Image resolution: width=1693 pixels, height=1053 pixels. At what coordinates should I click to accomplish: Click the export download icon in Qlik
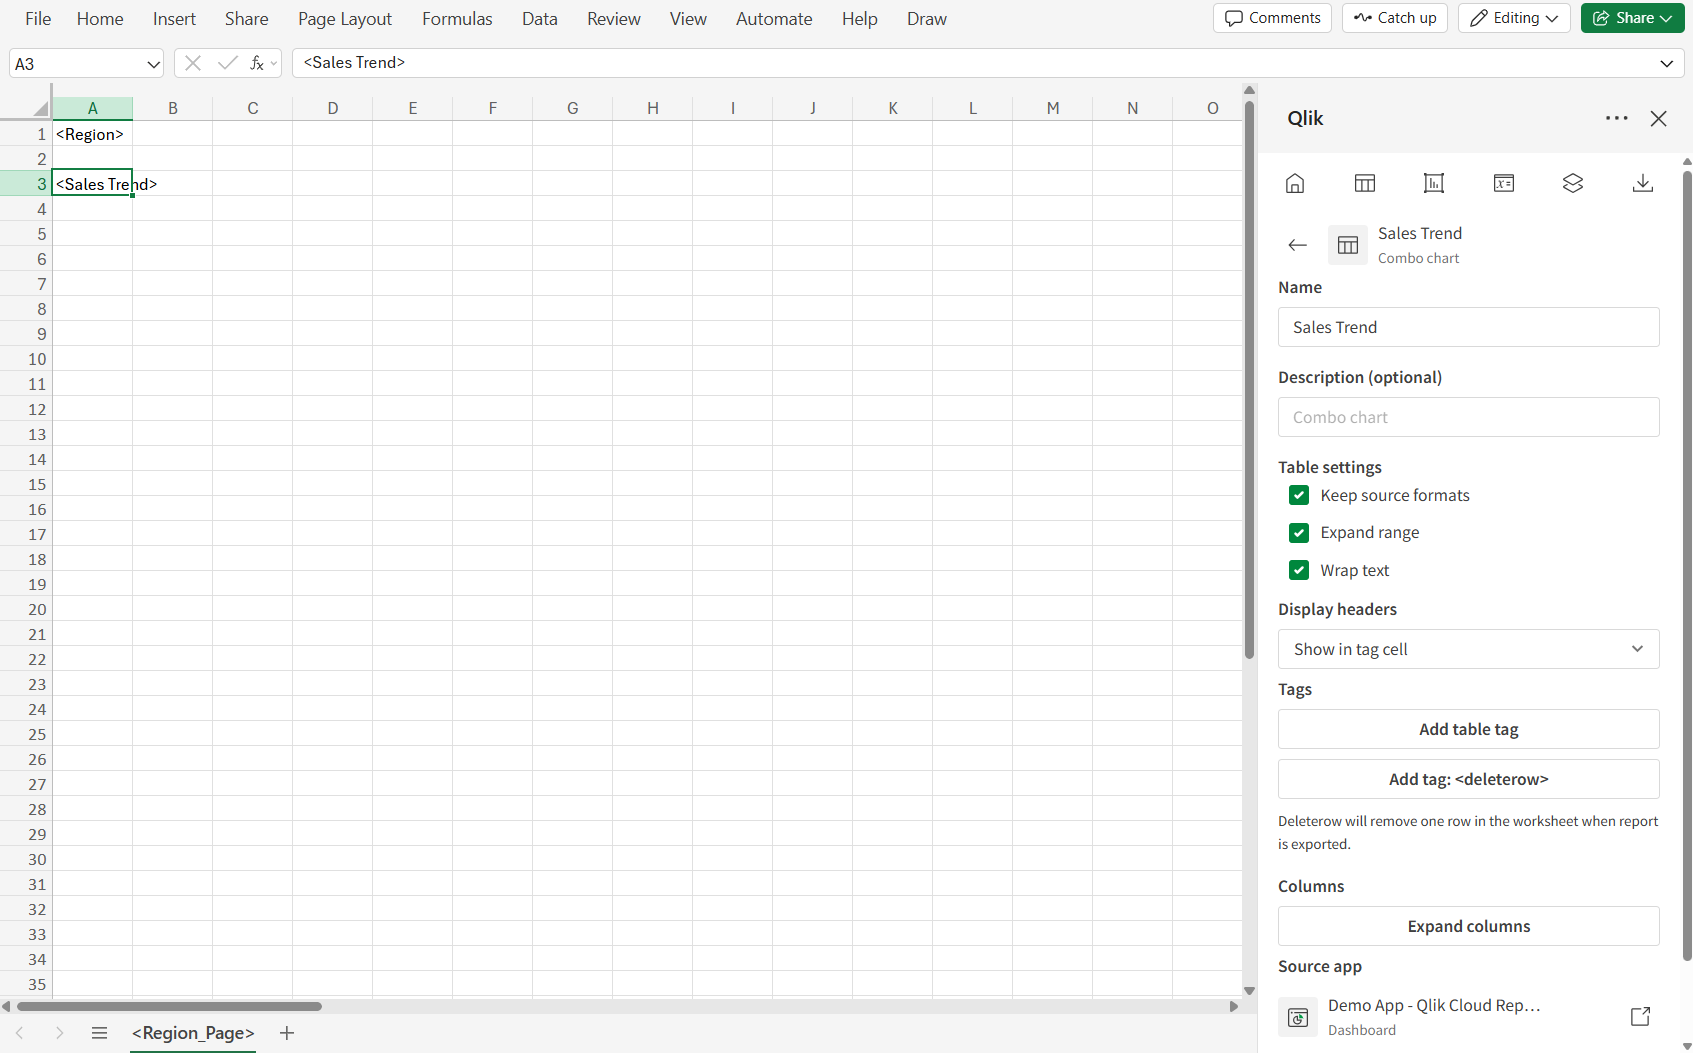tap(1642, 183)
